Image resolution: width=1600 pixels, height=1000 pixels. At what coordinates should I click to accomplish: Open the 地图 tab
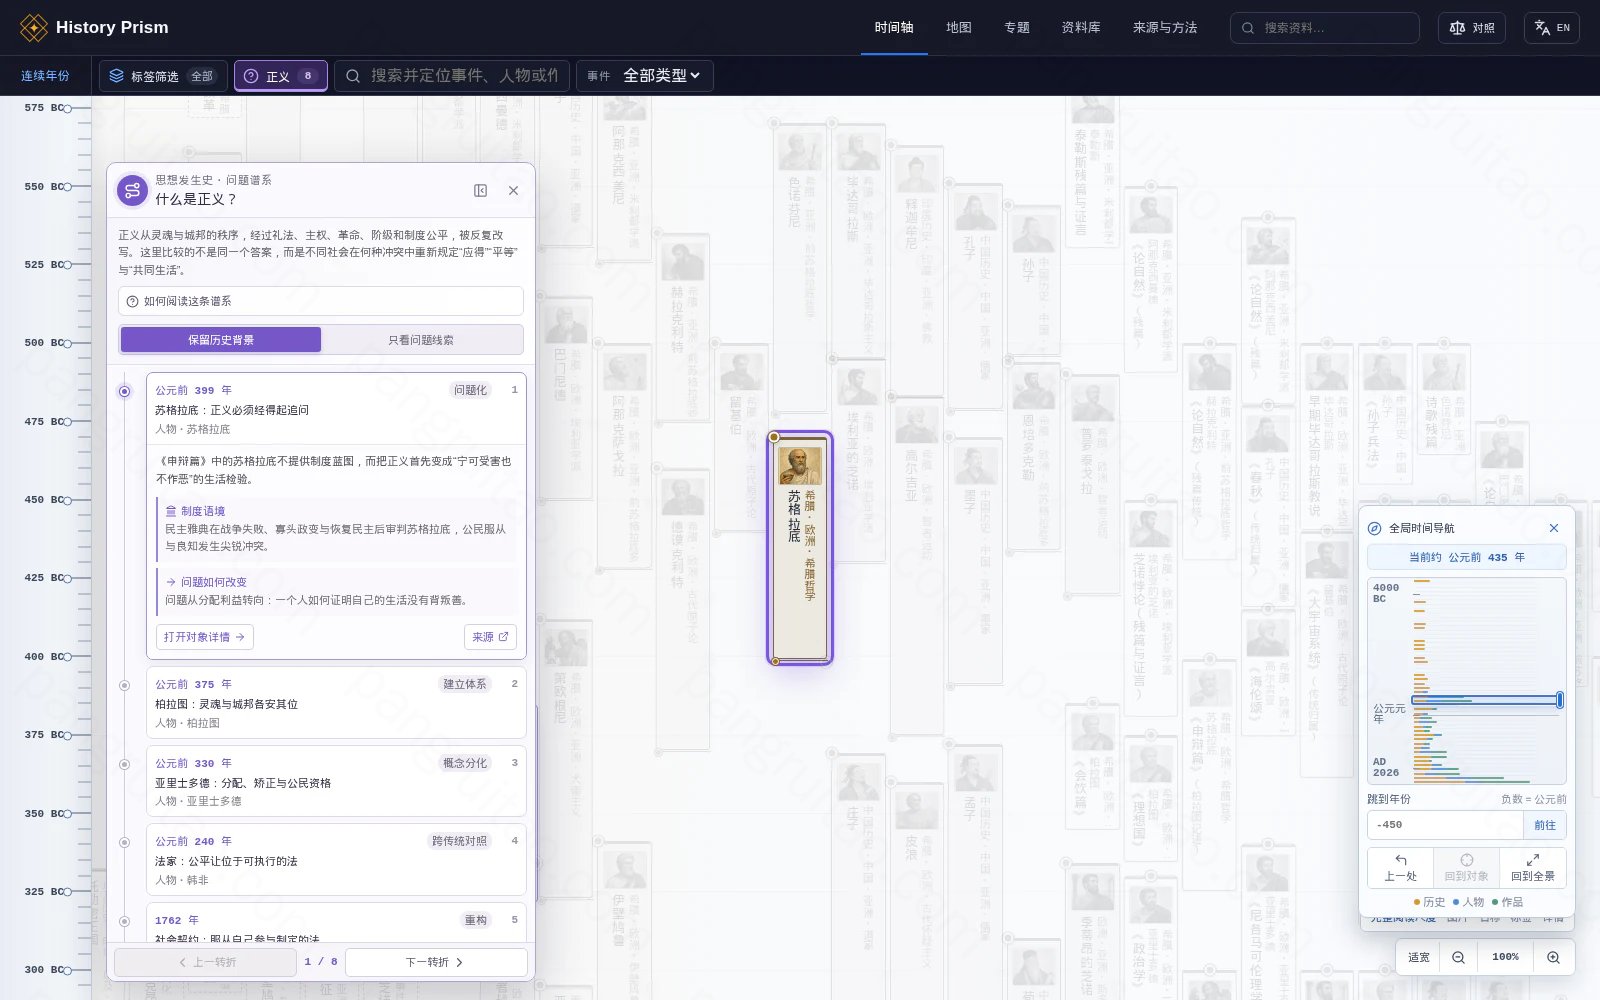[x=959, y=28]
